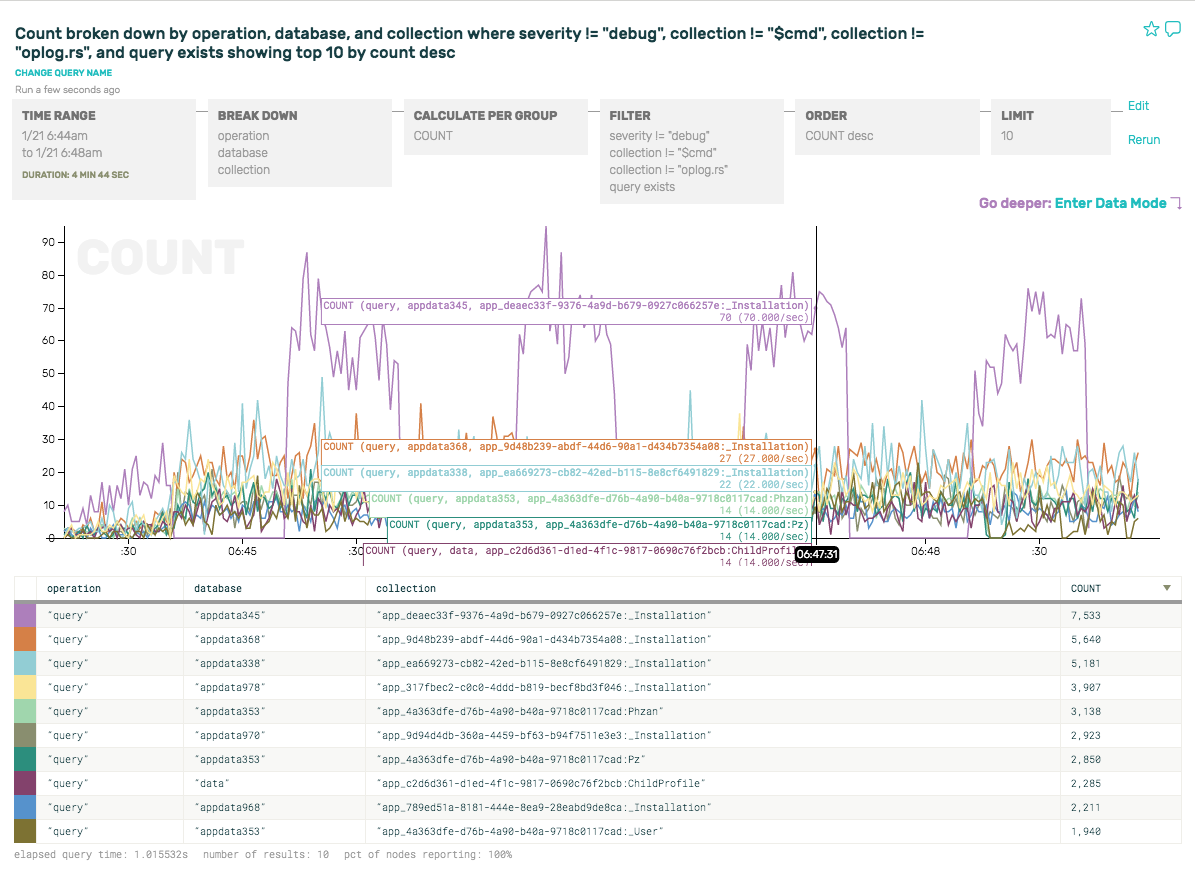Click the purple appdata345 color swatch
The width and height of the screenshot is (1195, 875).
(x=25, y=615)
